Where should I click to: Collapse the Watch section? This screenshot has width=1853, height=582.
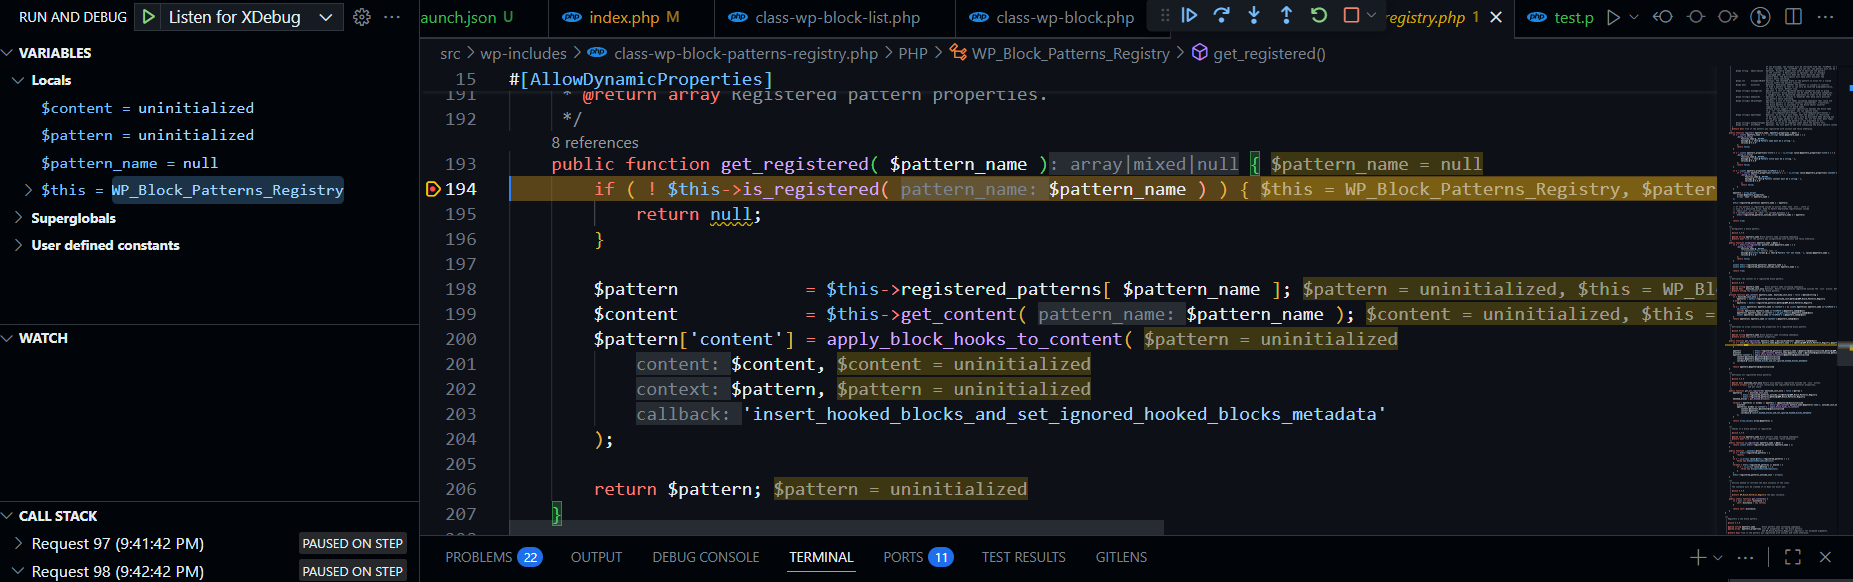[x=8, y=338]
